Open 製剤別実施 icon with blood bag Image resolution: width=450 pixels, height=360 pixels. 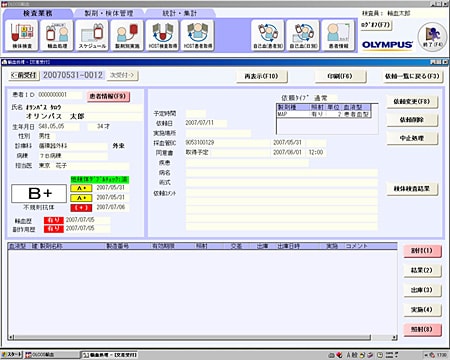pyautogui.click(x=127, y=35)
